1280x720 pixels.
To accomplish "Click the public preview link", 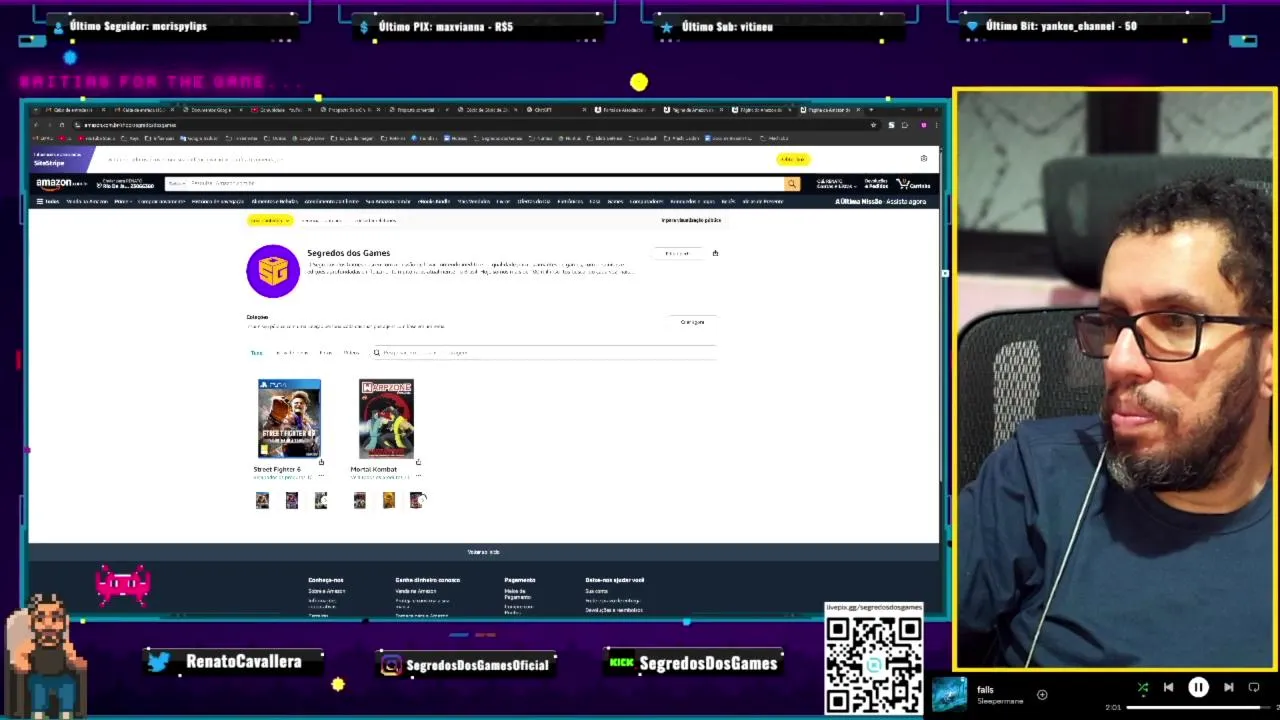I will pos(691,220).
